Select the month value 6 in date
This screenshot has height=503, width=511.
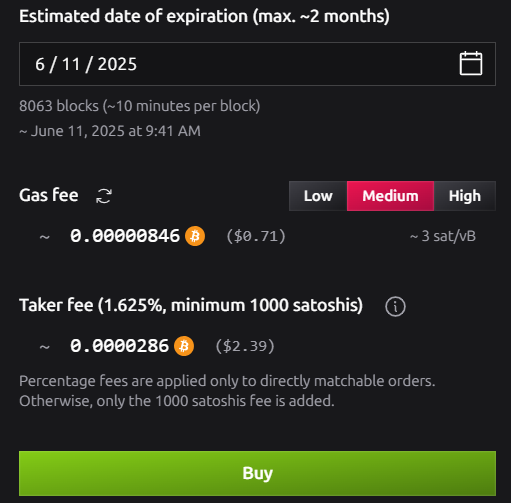[40, 64]
